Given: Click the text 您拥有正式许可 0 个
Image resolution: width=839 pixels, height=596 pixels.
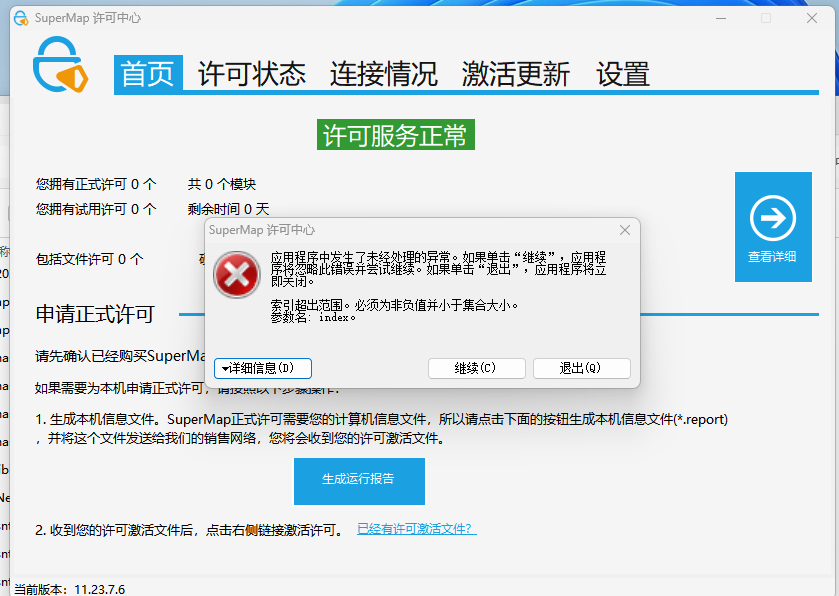Looking at the screenshot, I should tap(96, 185).
